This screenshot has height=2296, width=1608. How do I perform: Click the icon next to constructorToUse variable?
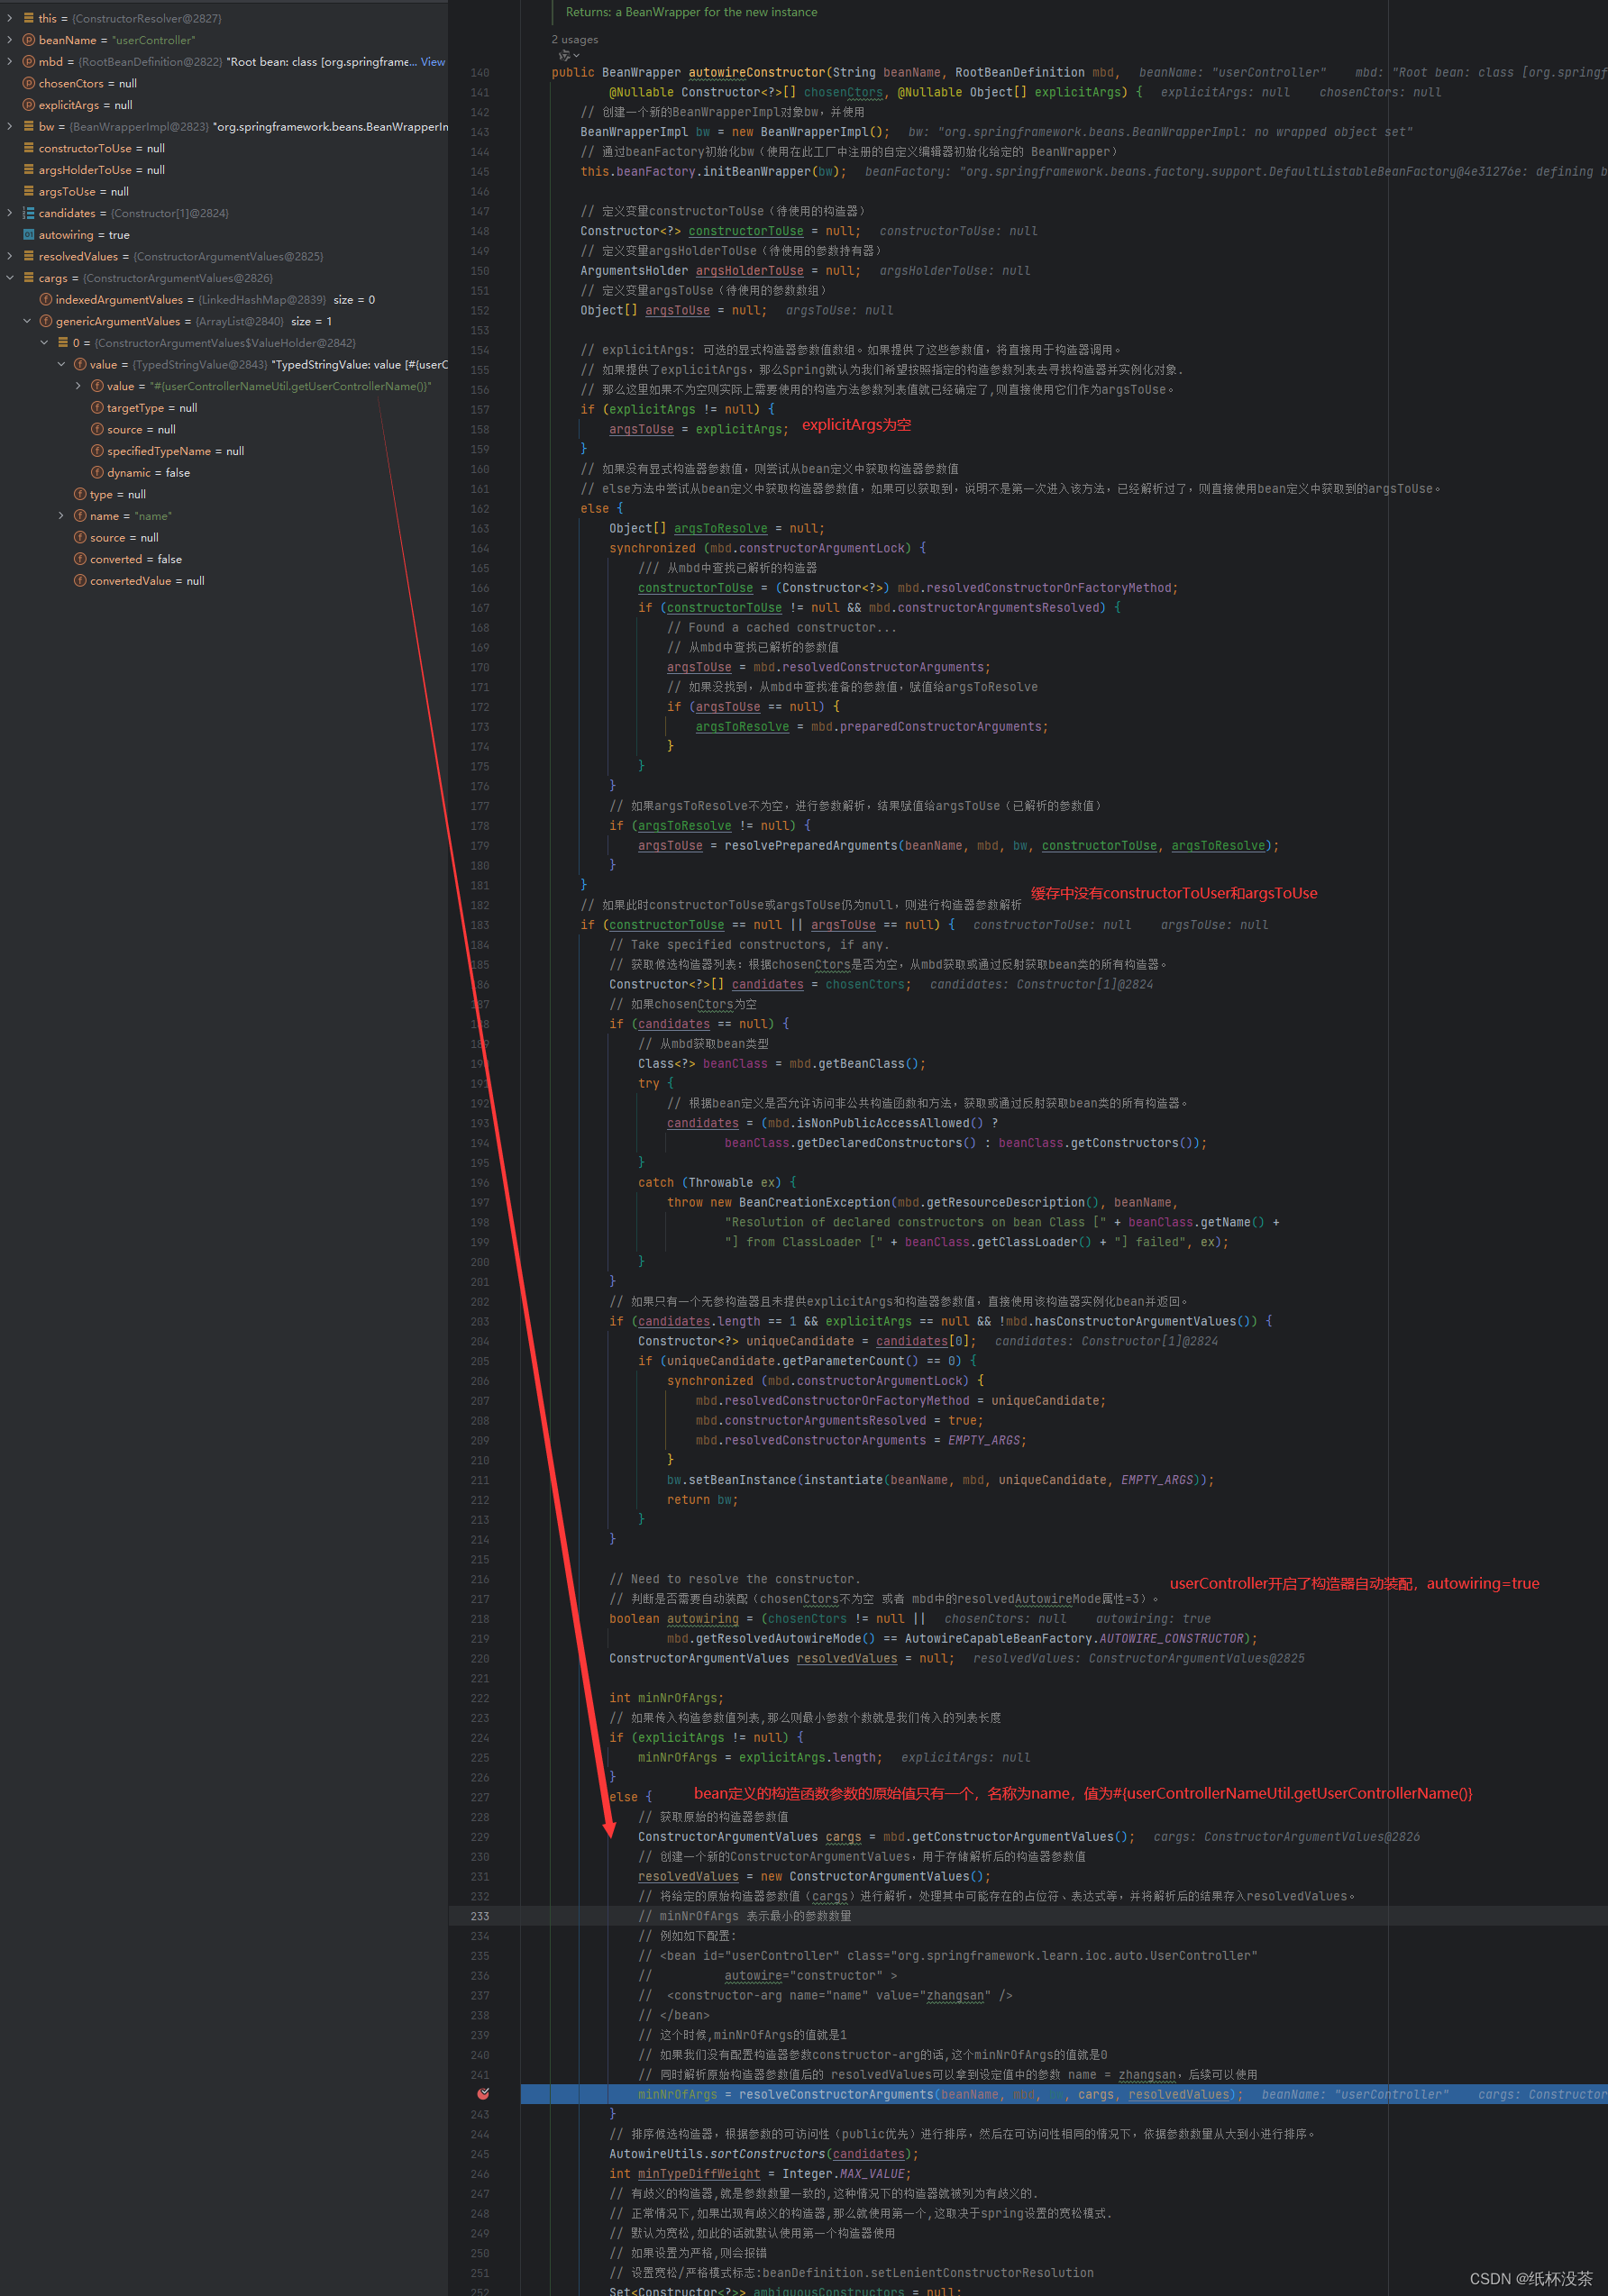coord(29,148)
